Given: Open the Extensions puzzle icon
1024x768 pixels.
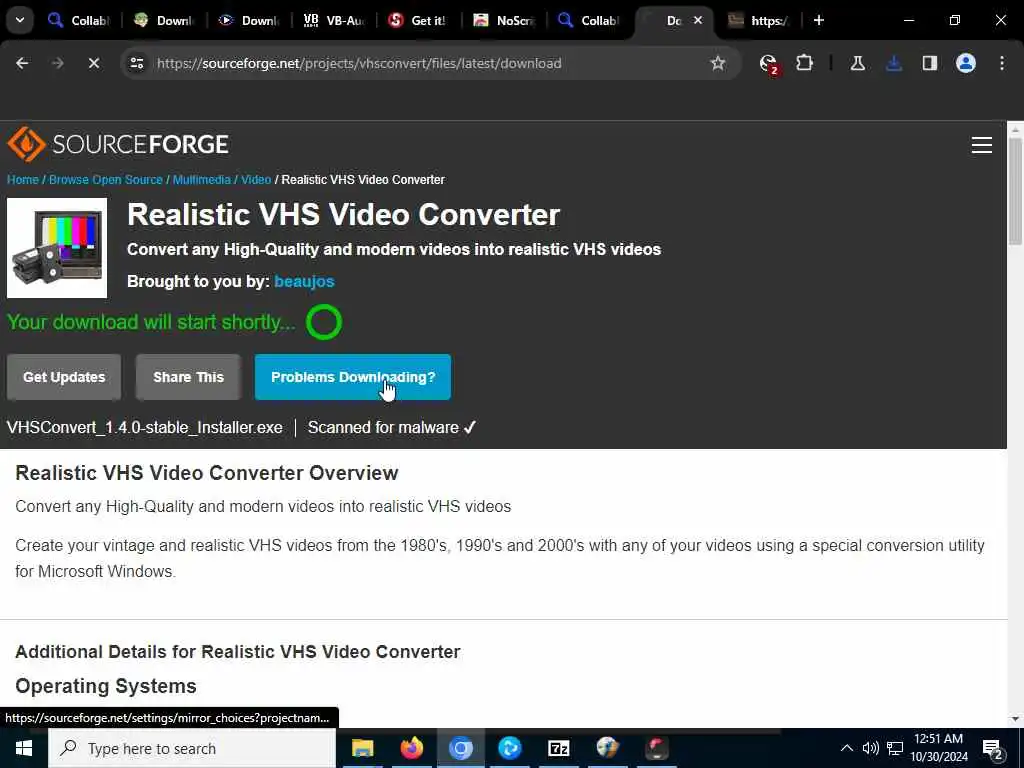Looking at the screenshot, I should click(x=805, y=63).
